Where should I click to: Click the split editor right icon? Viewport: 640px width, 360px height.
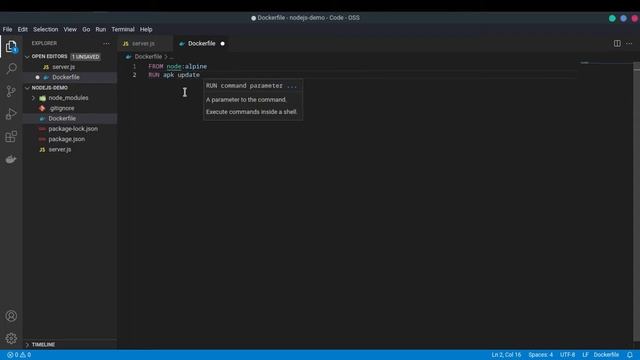click(x=617, y=43)
